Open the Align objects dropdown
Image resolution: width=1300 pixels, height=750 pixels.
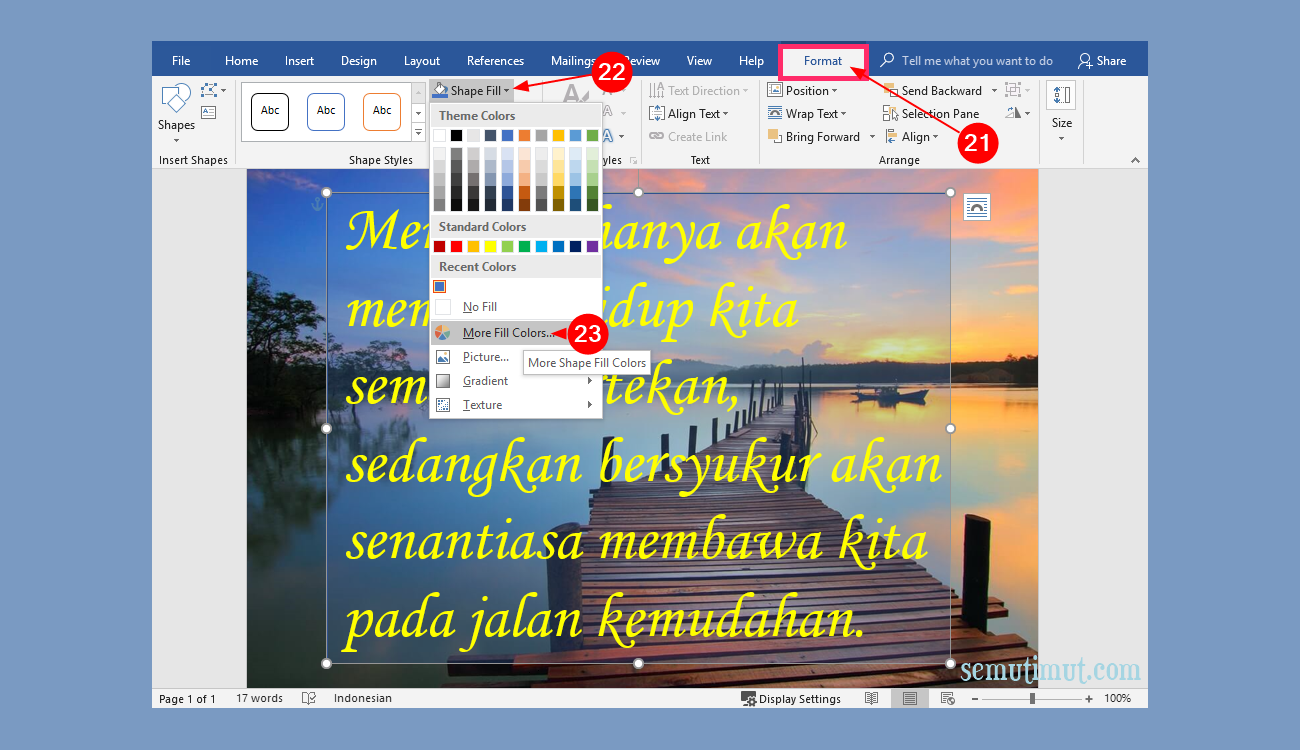point(911,137)
